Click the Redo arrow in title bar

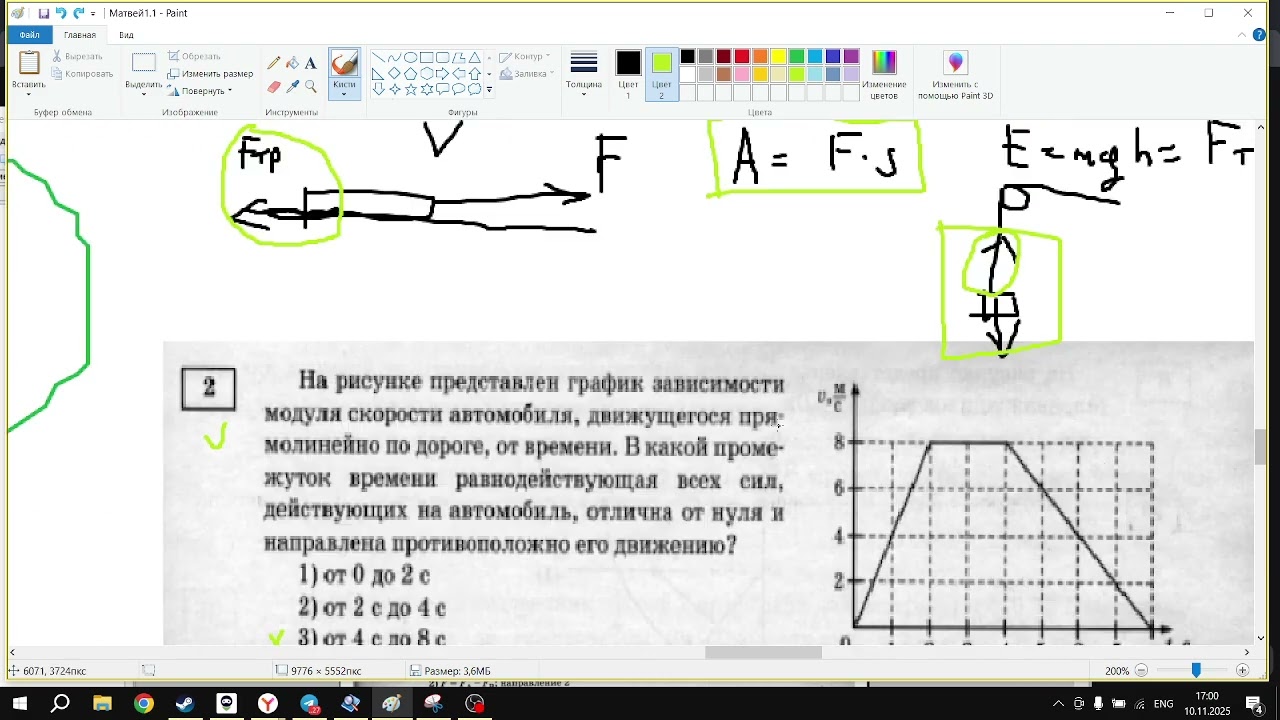click(78, 13)
